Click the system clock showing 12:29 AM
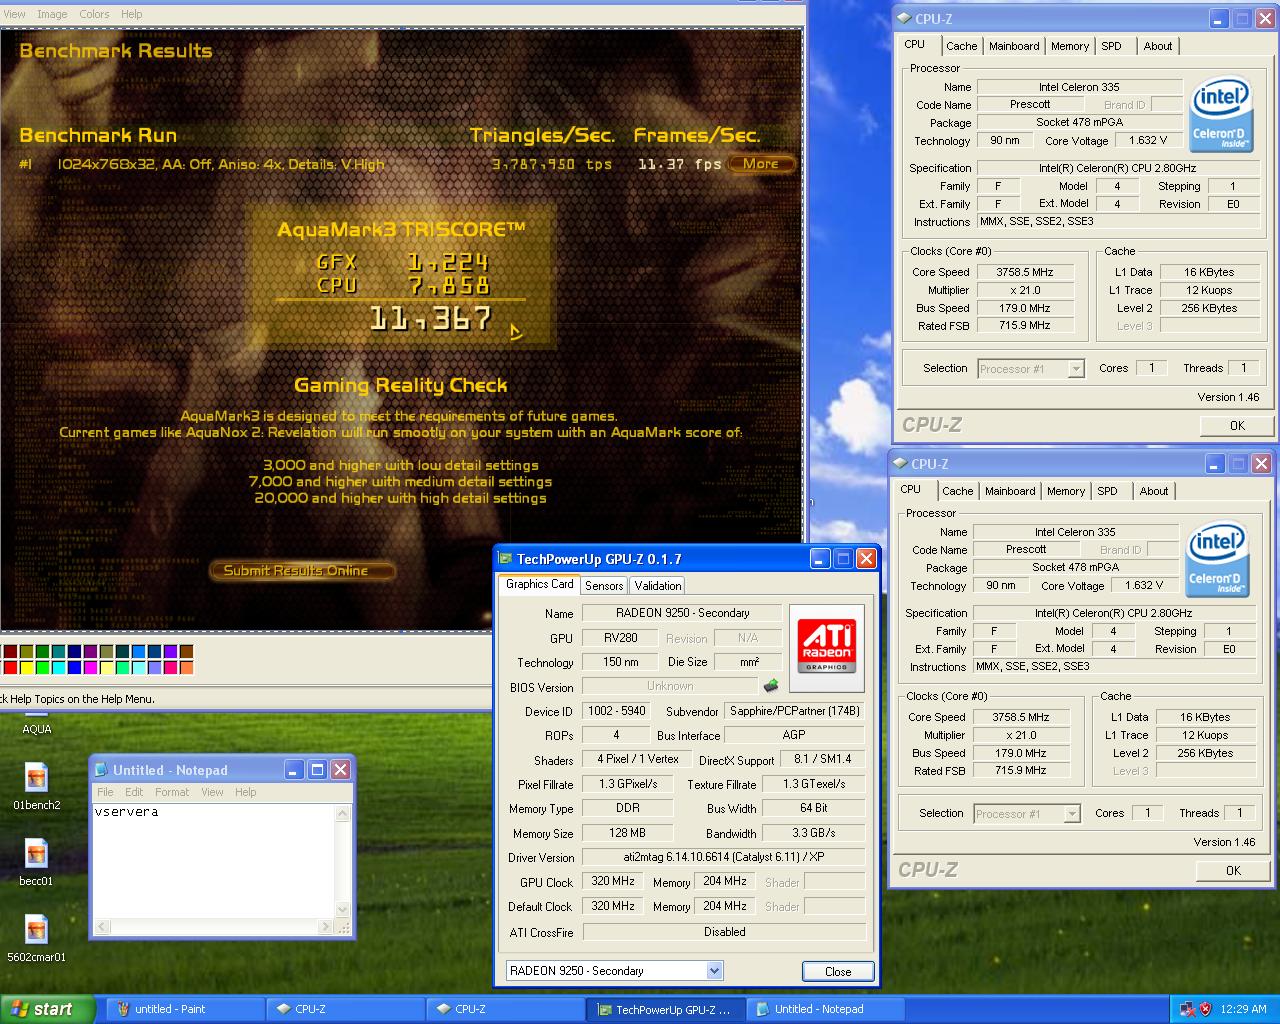Viewport: 1280px width, 1024px height. pos(1244,1009)
